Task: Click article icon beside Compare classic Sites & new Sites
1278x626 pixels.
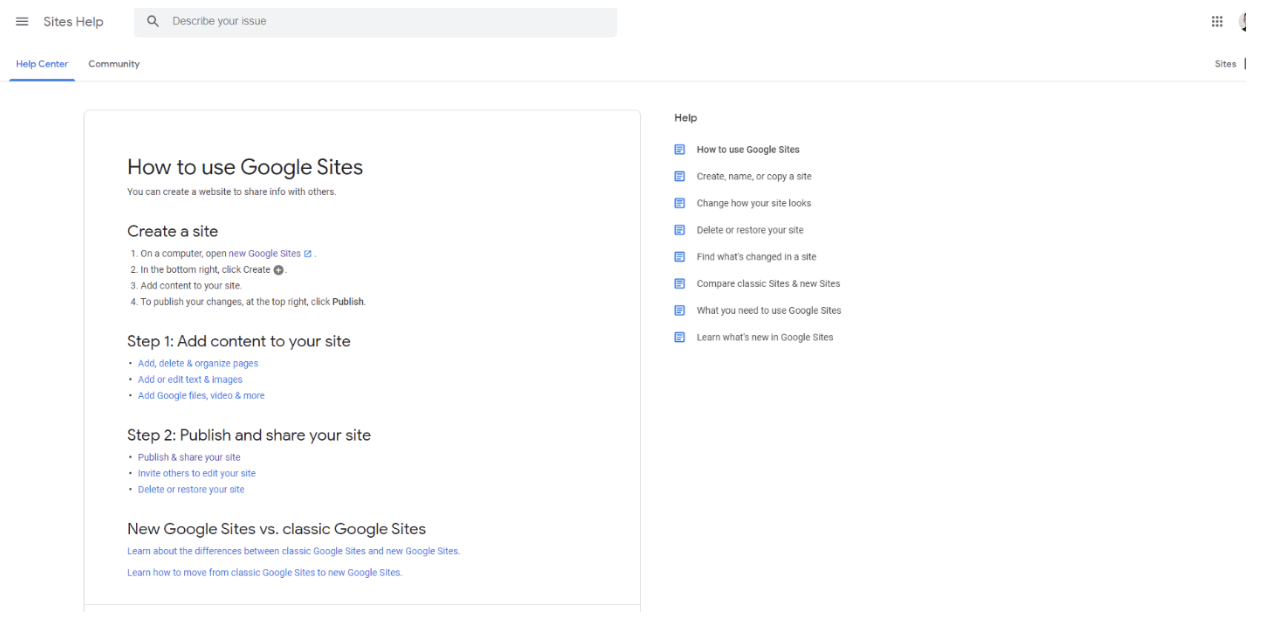Action: pos(680,284)
